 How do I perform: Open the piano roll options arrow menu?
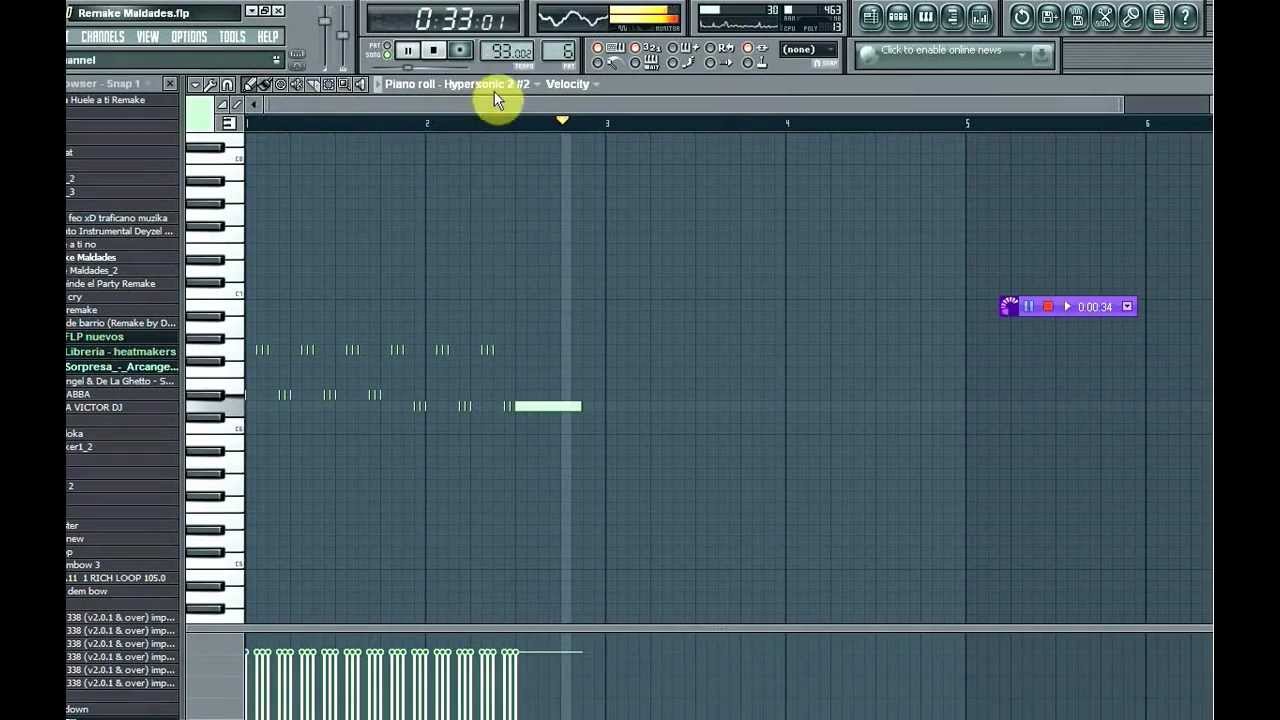(x=195, y=84)
